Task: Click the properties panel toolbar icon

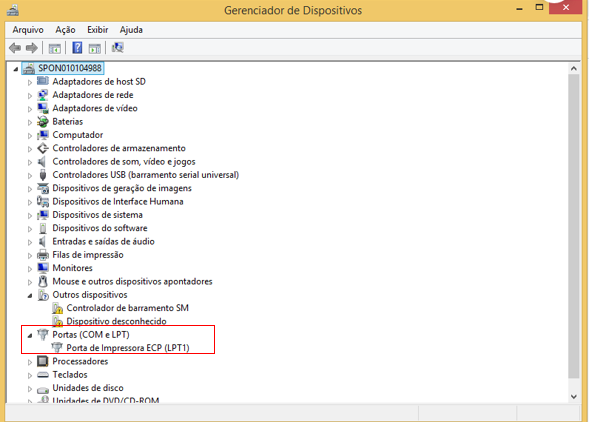Action: (95, 48)
